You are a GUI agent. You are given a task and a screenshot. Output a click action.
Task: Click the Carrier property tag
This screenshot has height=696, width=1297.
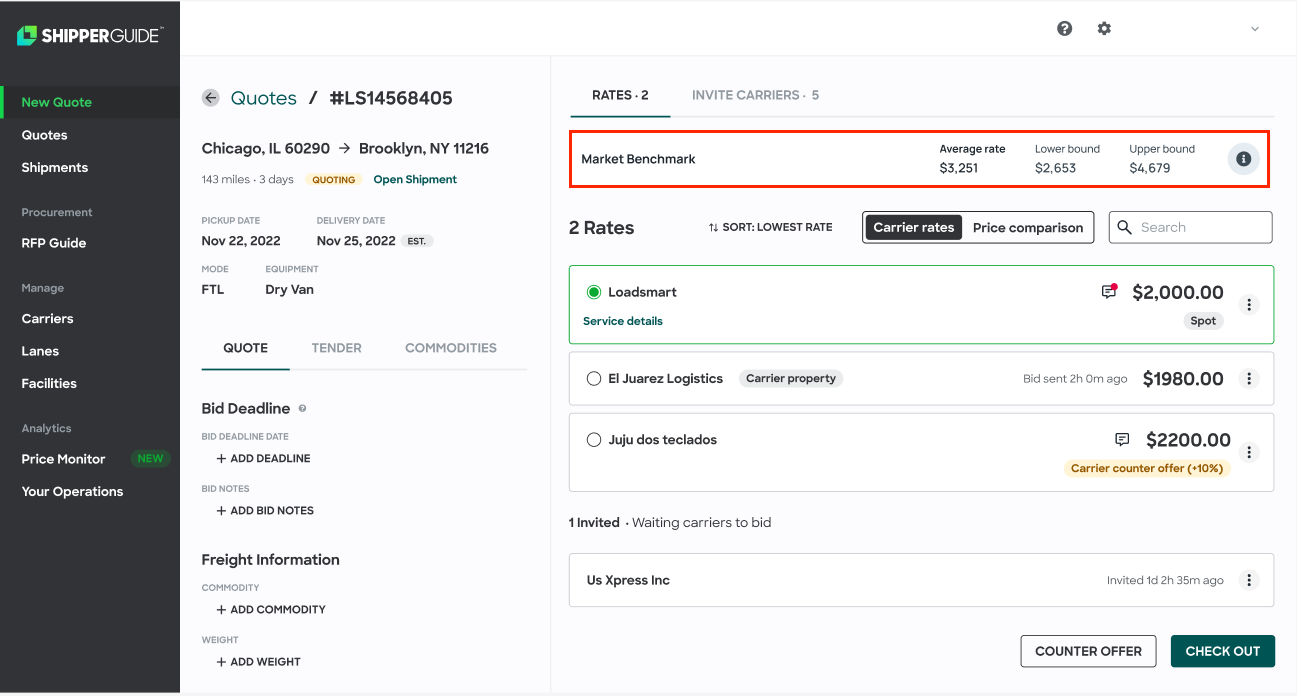pos(791,379)
